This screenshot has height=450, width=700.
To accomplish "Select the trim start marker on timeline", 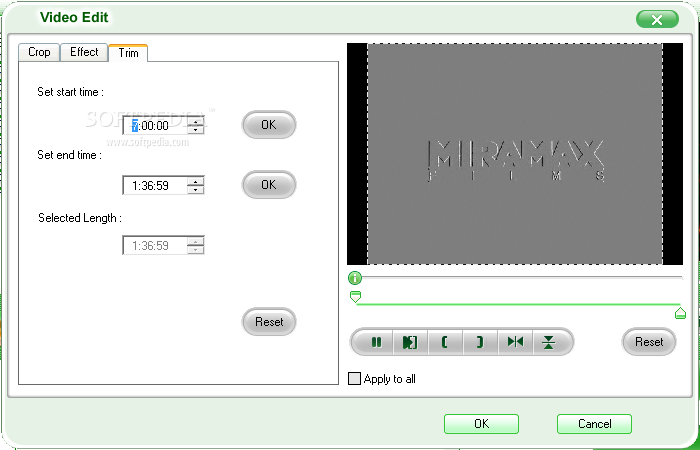I will click(355, 296).
